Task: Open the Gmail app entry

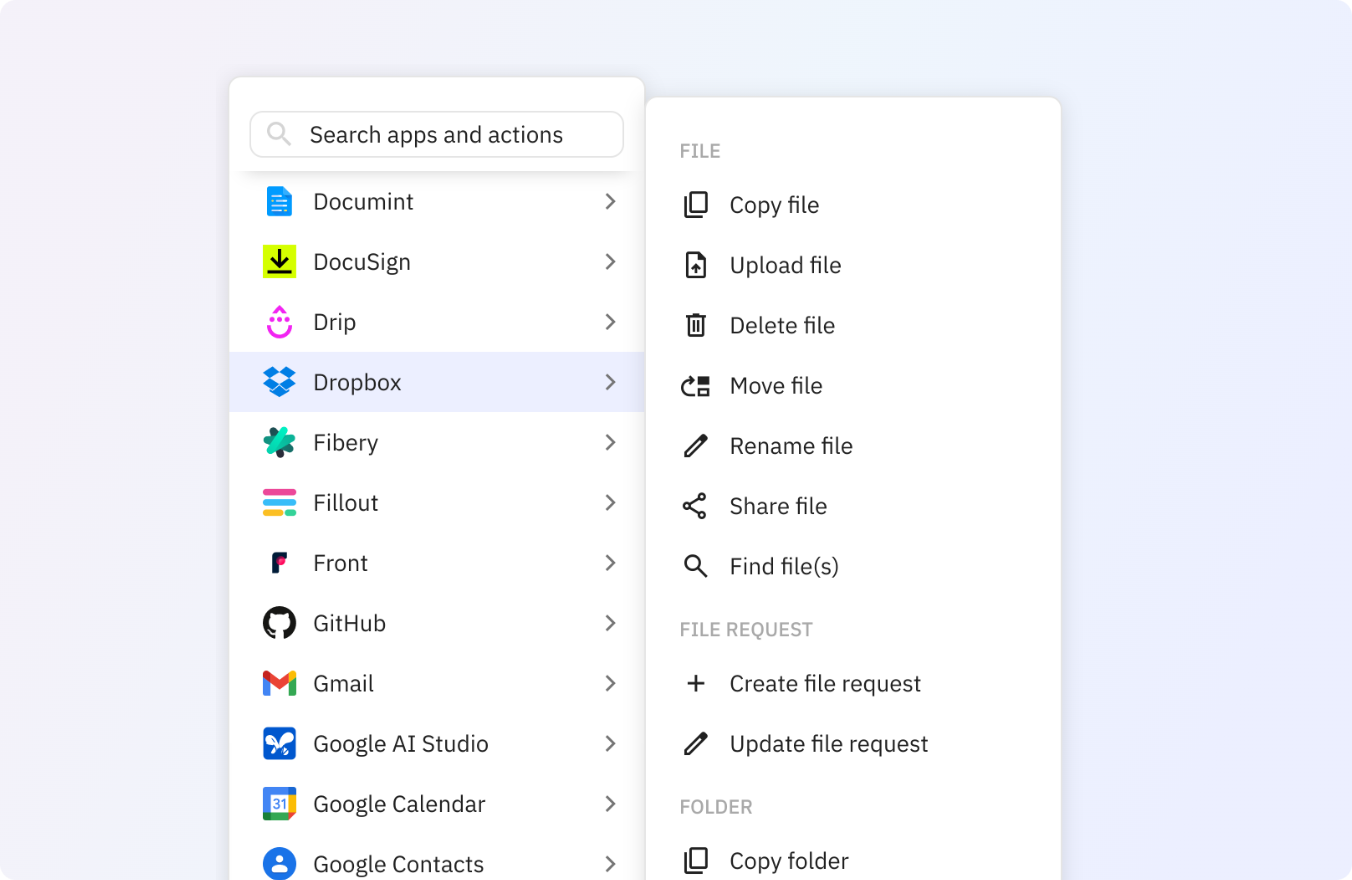Action: 437,683
